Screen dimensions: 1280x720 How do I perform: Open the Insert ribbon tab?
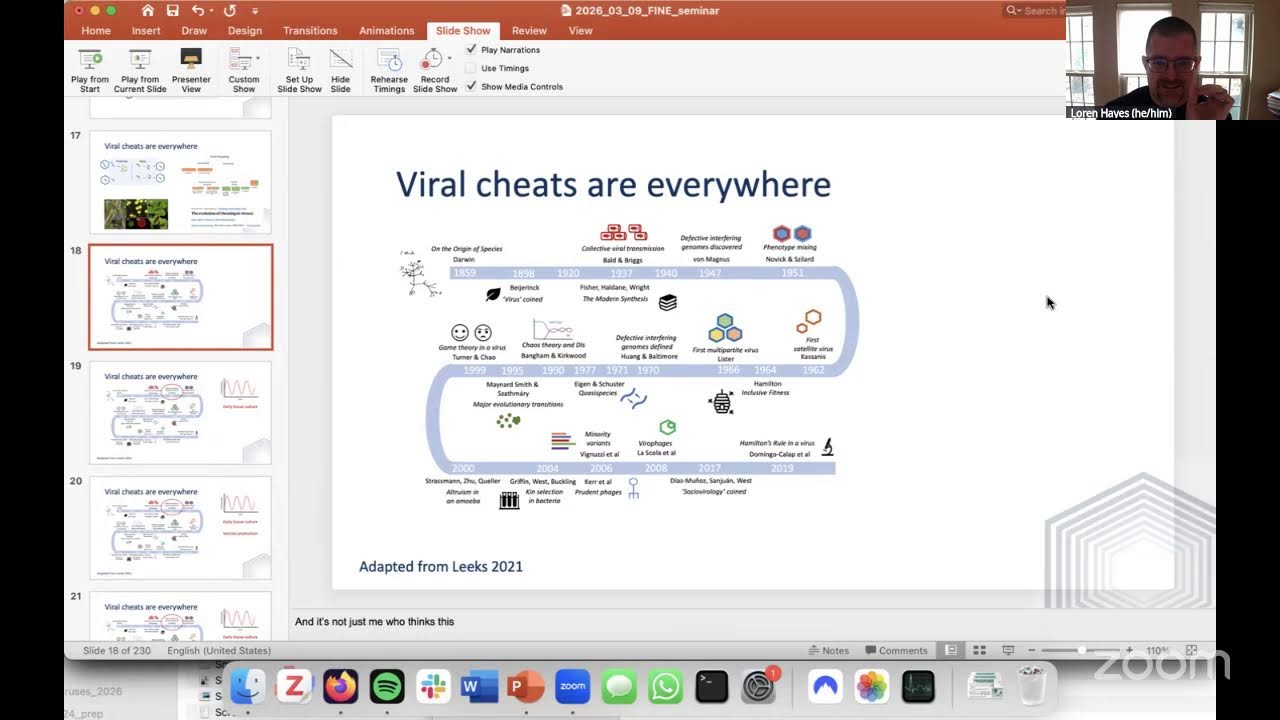[146, 31]
